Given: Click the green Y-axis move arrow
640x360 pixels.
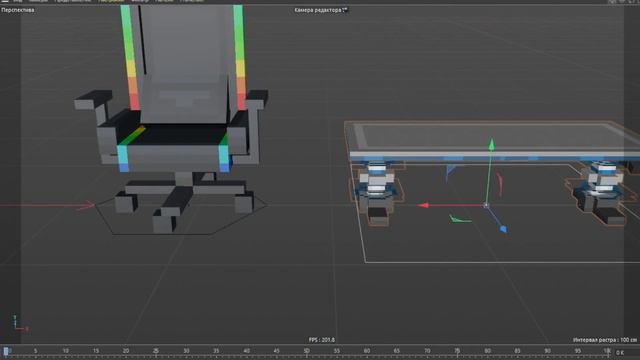Looking at the screenshot, I should point(491,144).
